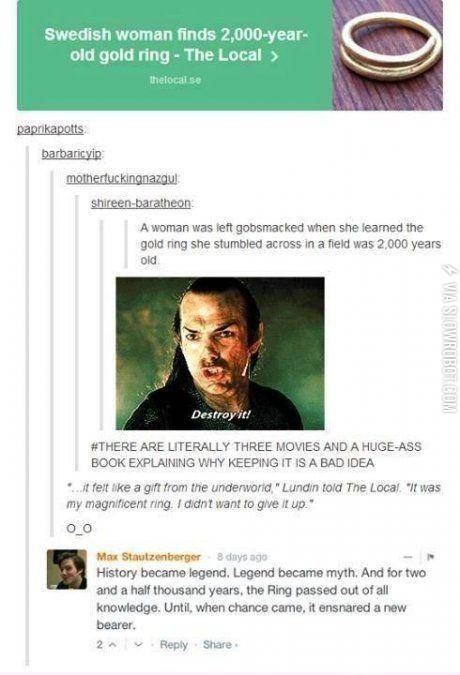Click the THERE ARE LITERALLY THREE MOVIES hashtag
460x675 pixels.
pyautogui.click(x=256, y=455)
